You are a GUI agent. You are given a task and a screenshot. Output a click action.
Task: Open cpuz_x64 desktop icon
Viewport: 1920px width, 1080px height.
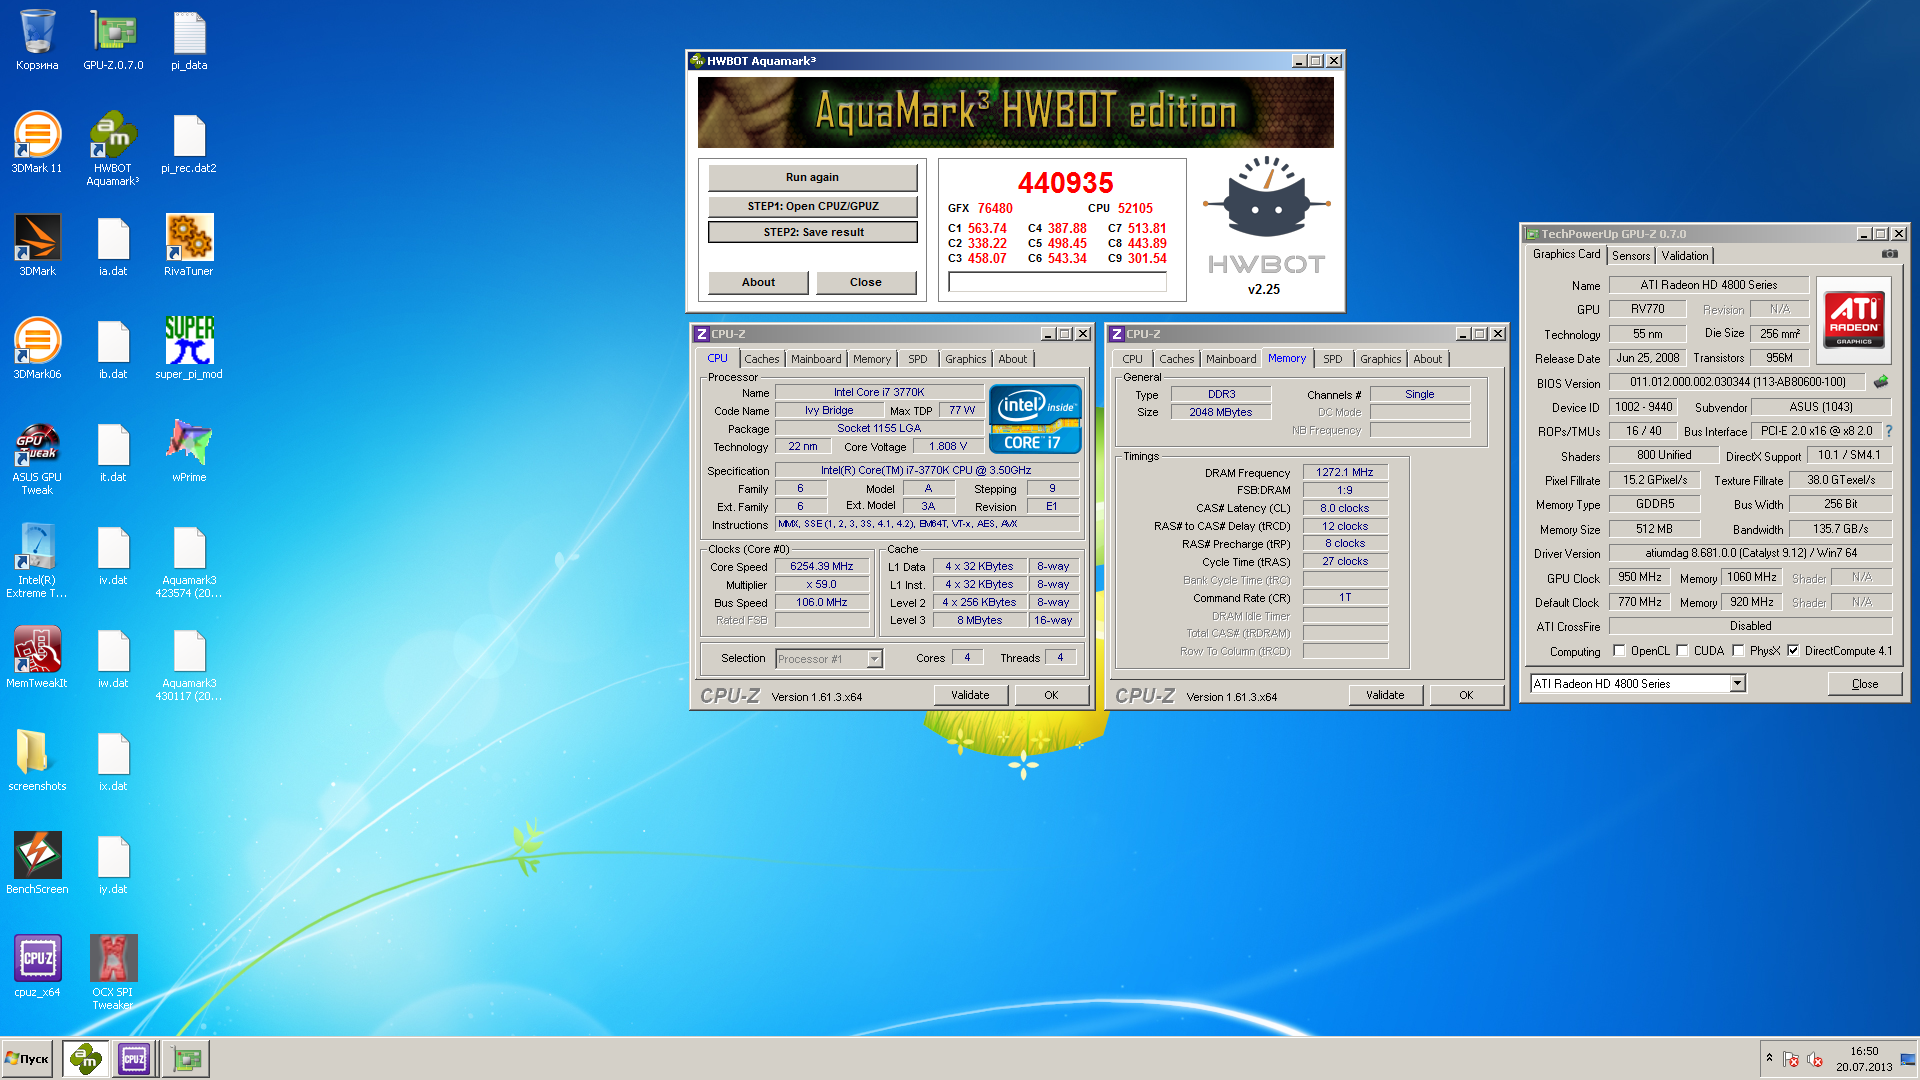[x=37, y=967]
